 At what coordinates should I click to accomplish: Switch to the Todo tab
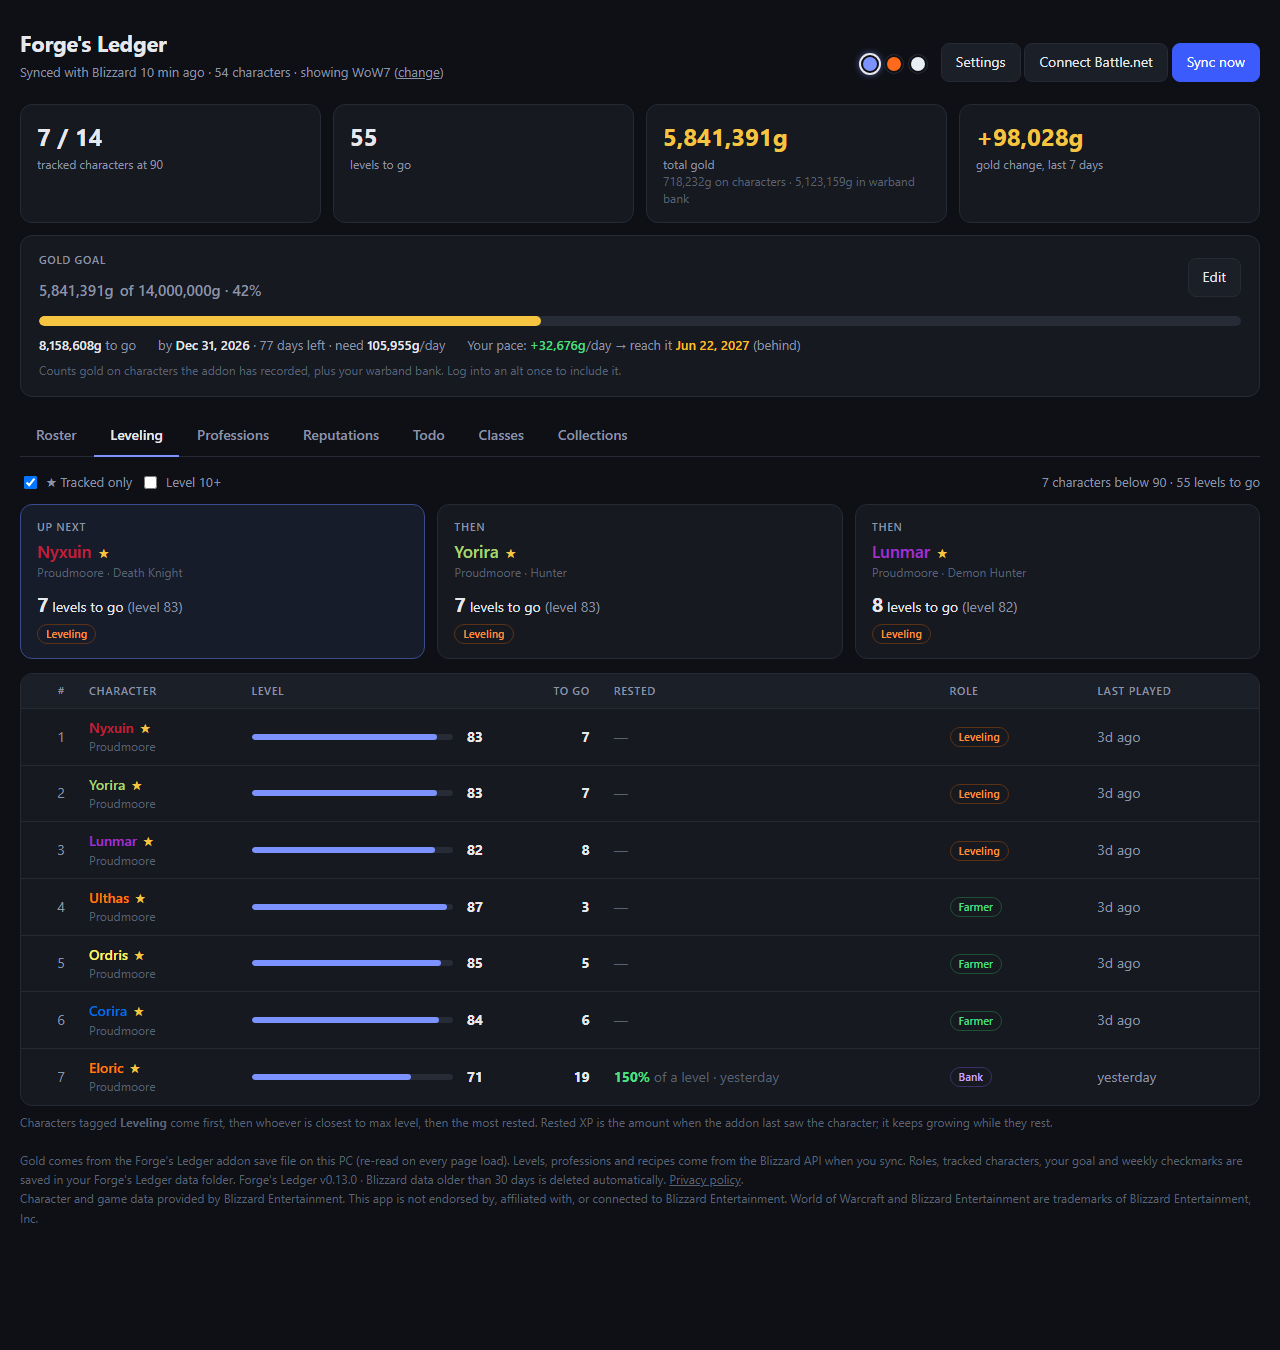[429, 435]
